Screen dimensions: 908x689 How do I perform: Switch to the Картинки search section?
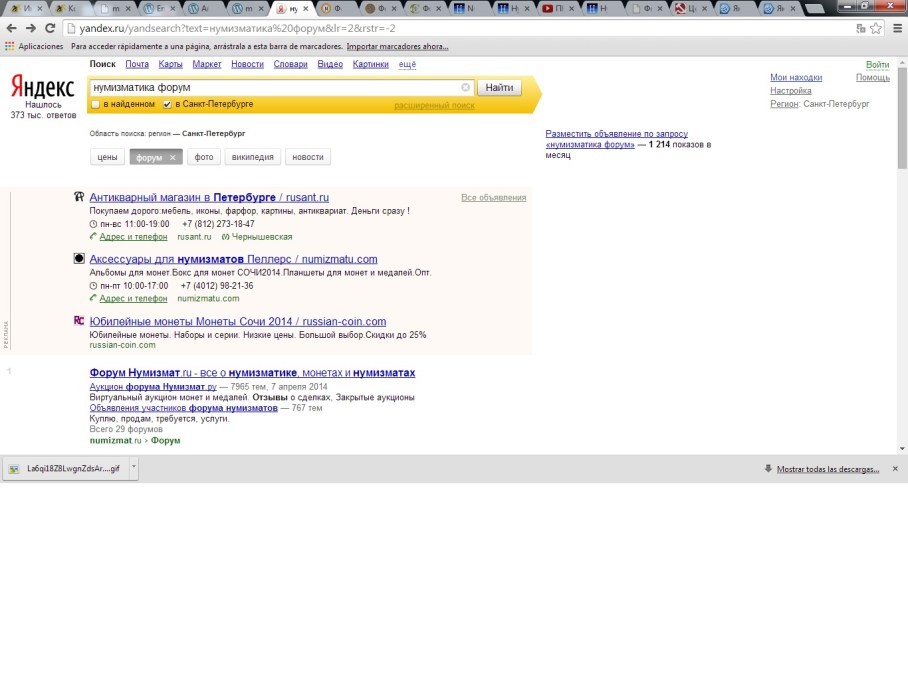[x=372, y=63]
